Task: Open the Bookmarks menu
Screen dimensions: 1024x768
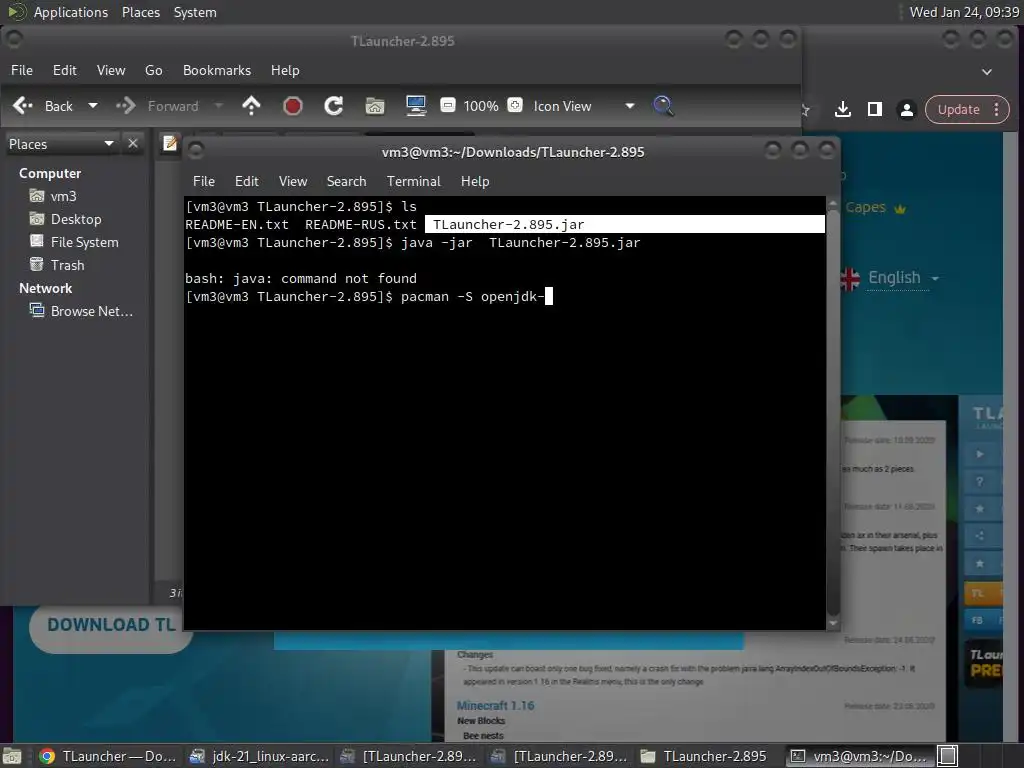Action: click(217, 70)
